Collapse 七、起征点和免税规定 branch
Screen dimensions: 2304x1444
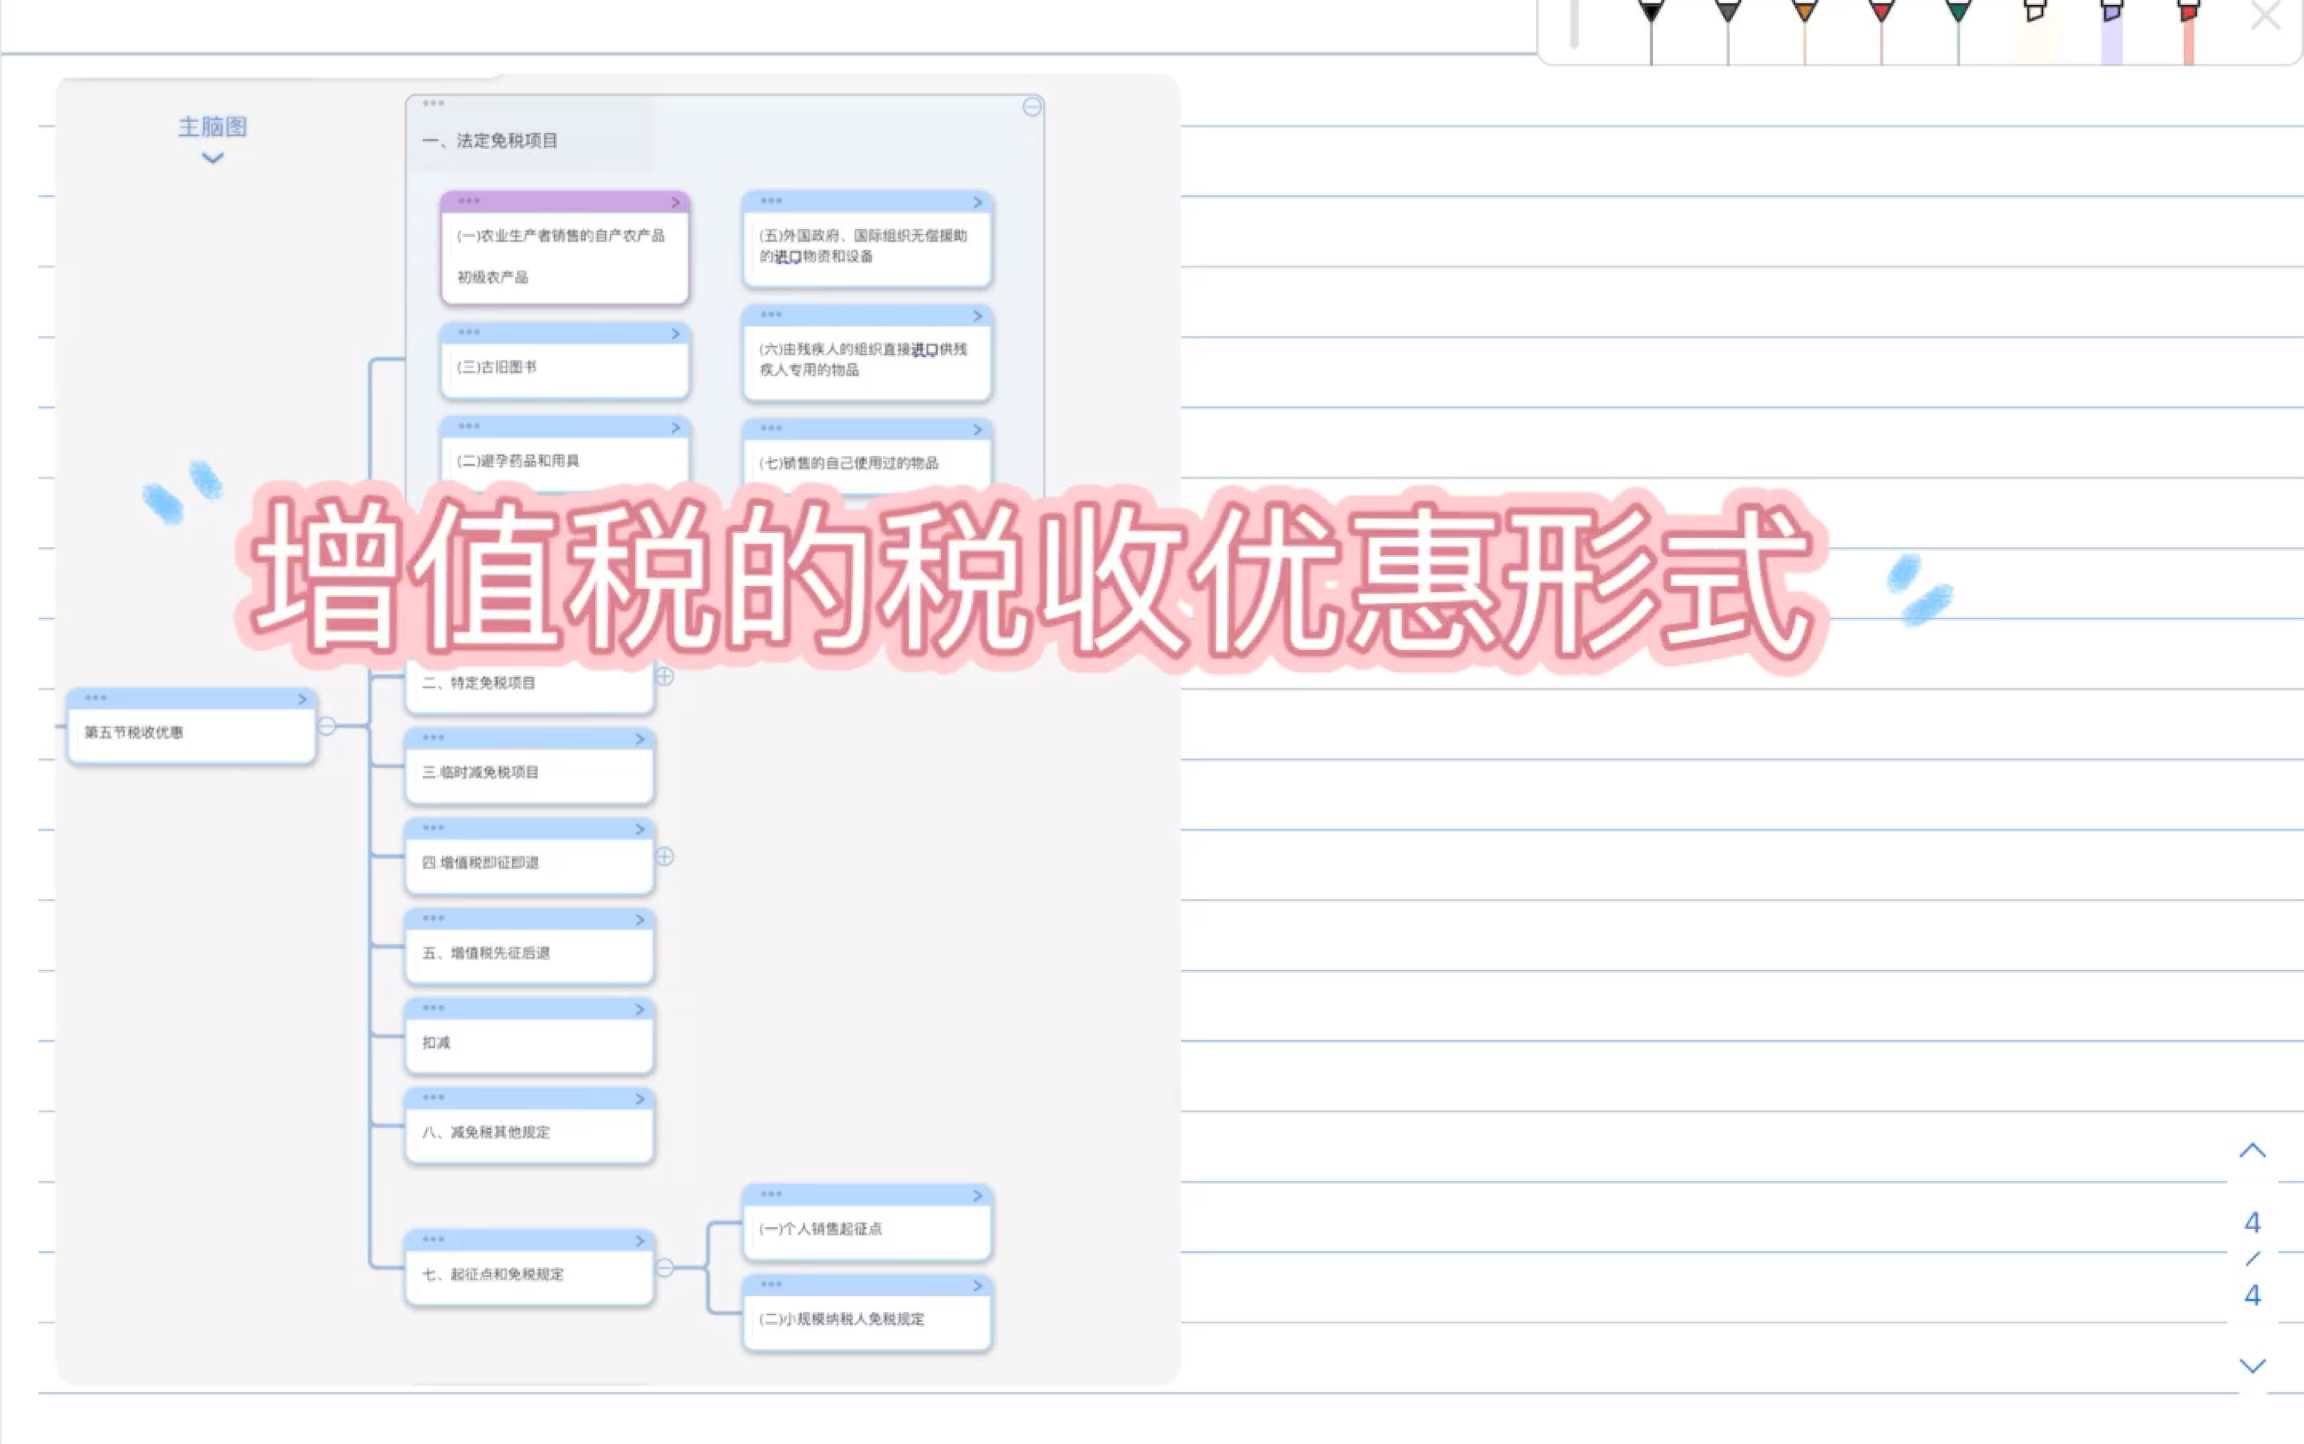pyautogui.click(x=665, y=1268)
